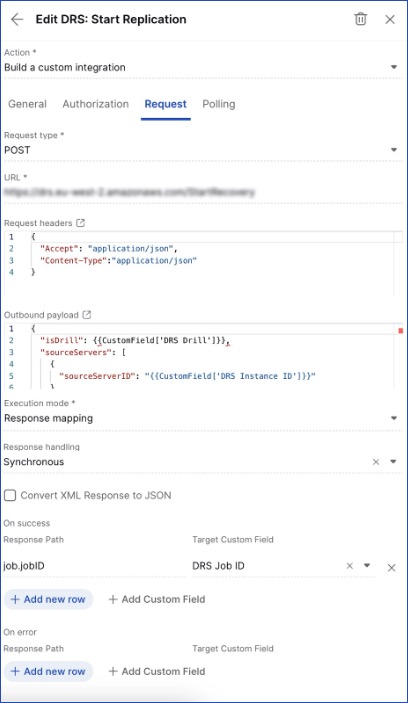Add new row under On error
Image resolution: width=408 pixels, height=703 pixels.
(48, 672)
